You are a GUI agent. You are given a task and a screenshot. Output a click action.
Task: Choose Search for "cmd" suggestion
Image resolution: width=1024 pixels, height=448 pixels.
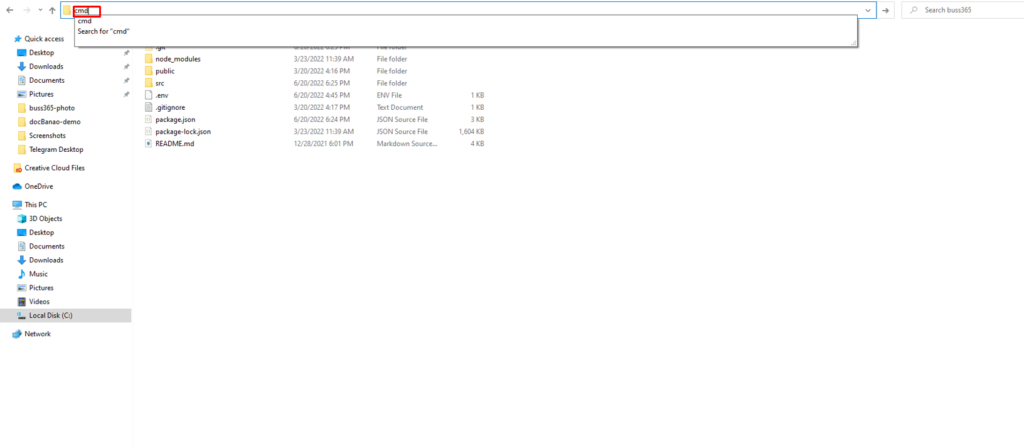coord(103,31)
